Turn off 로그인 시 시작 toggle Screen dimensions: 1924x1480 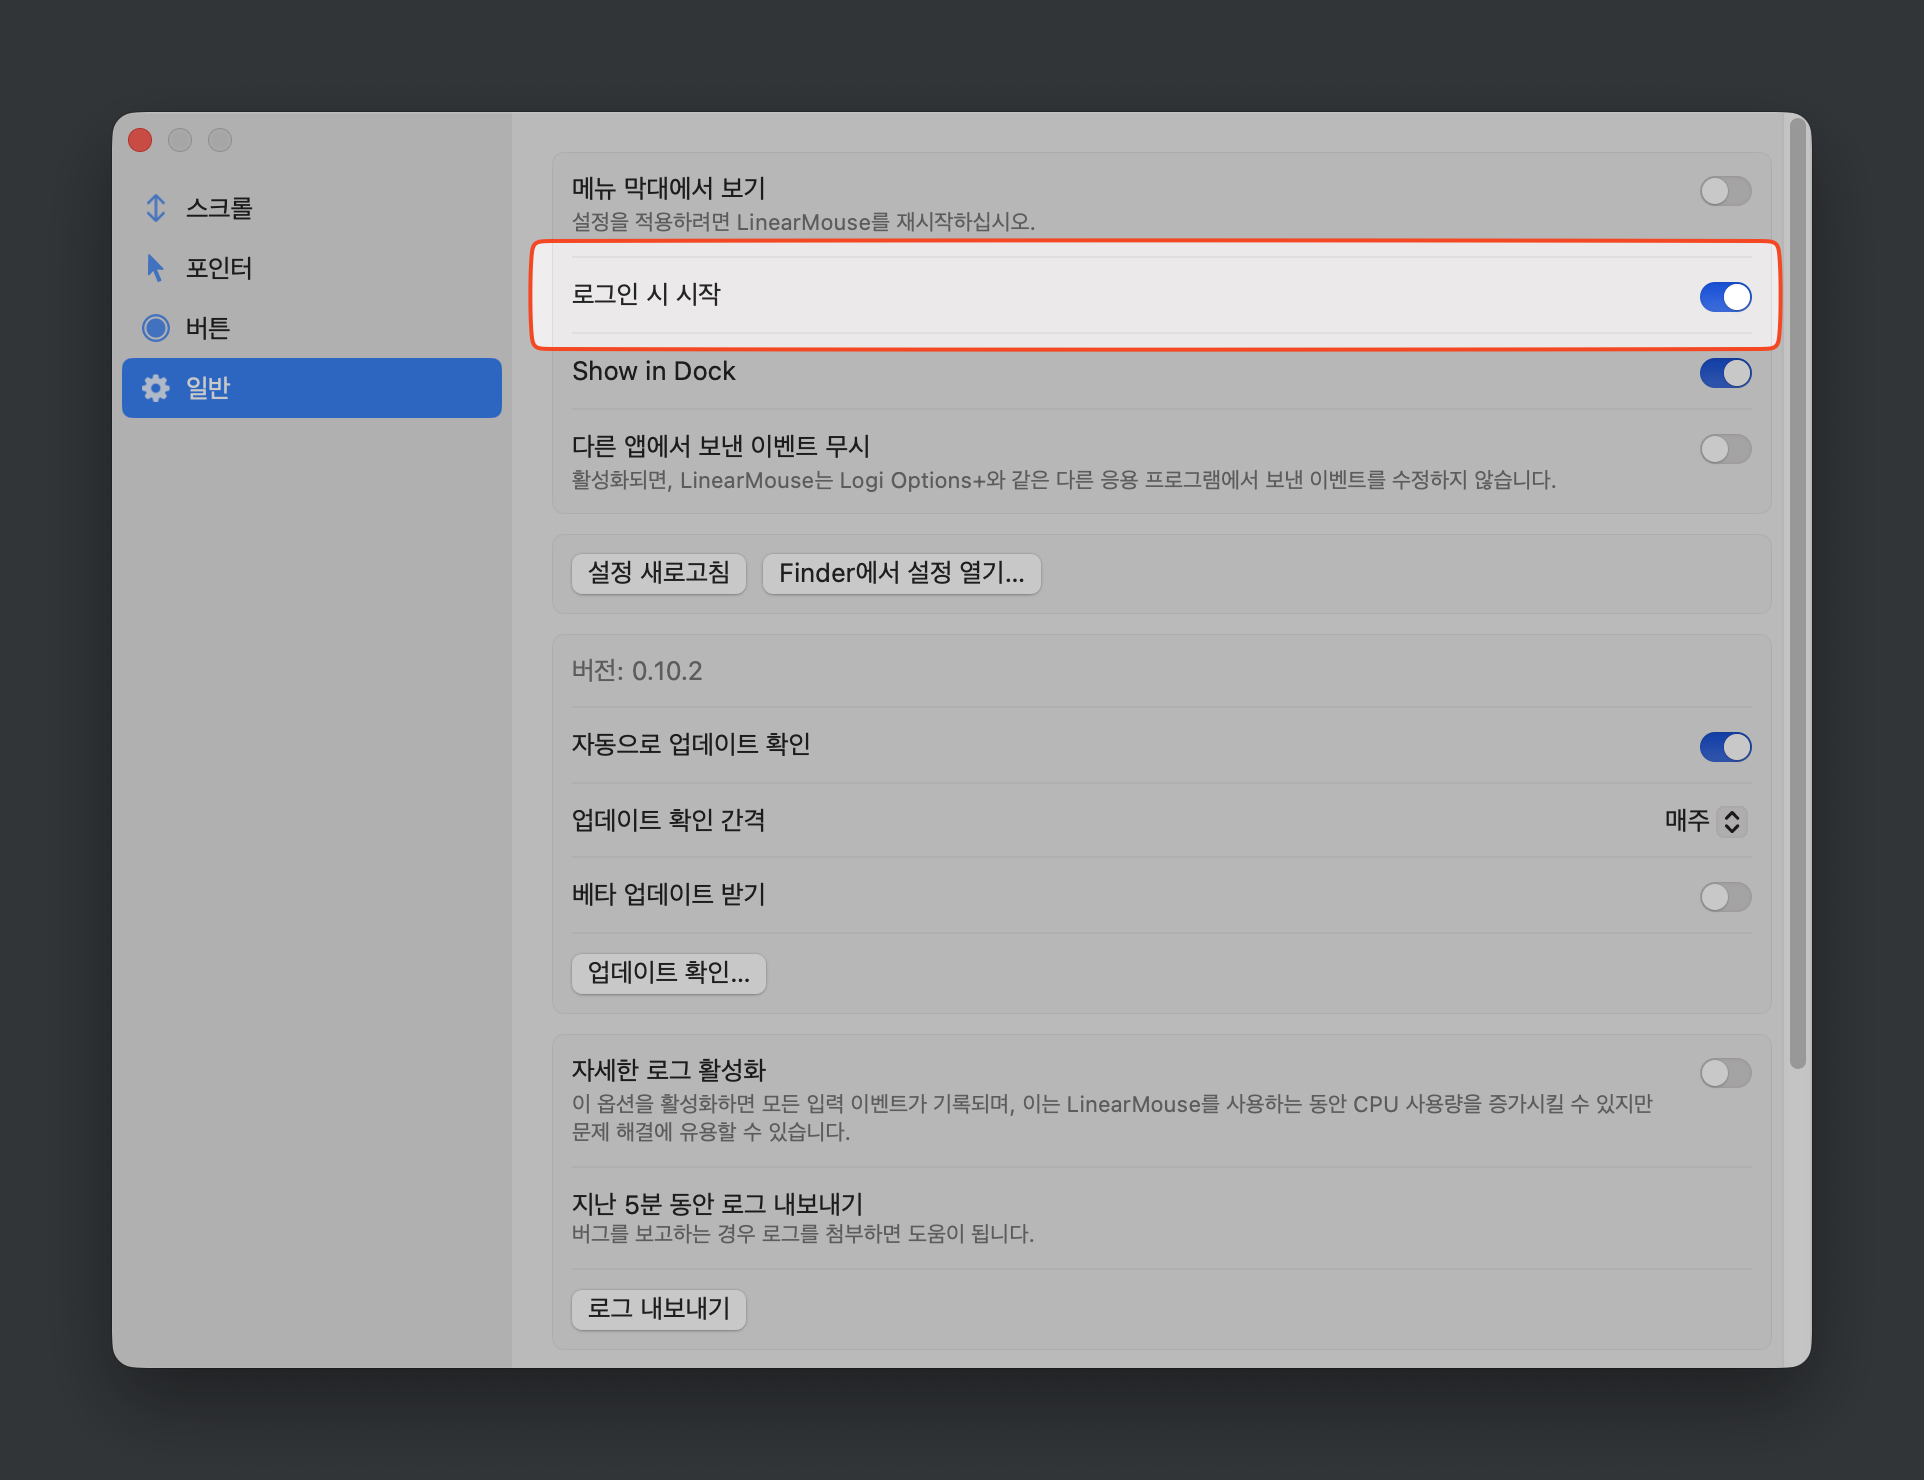click(x=1725, y=297)
